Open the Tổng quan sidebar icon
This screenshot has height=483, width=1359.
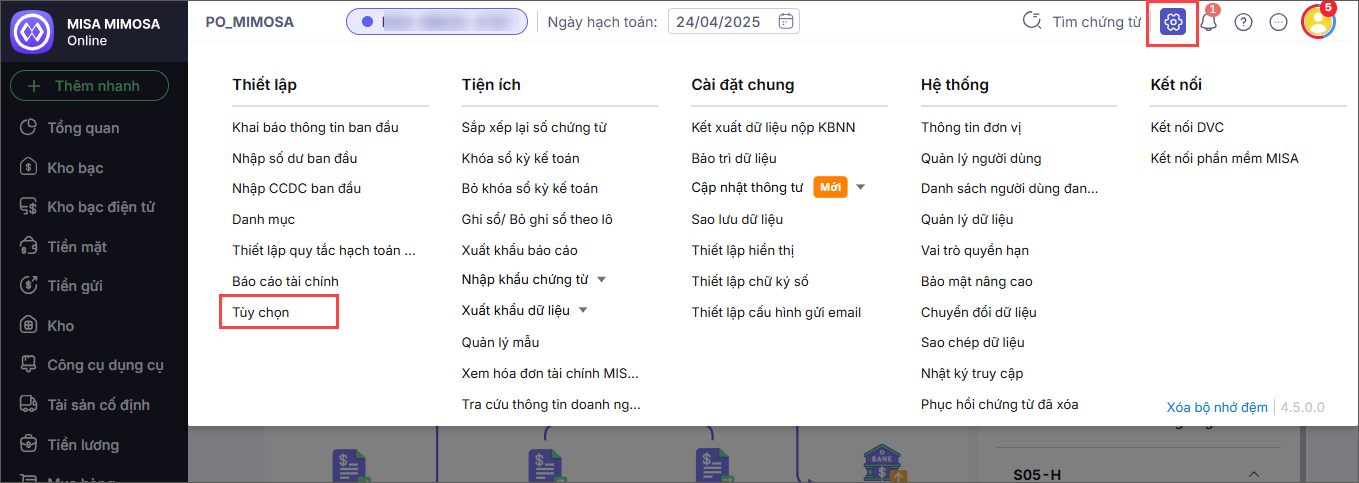[28, 127]
